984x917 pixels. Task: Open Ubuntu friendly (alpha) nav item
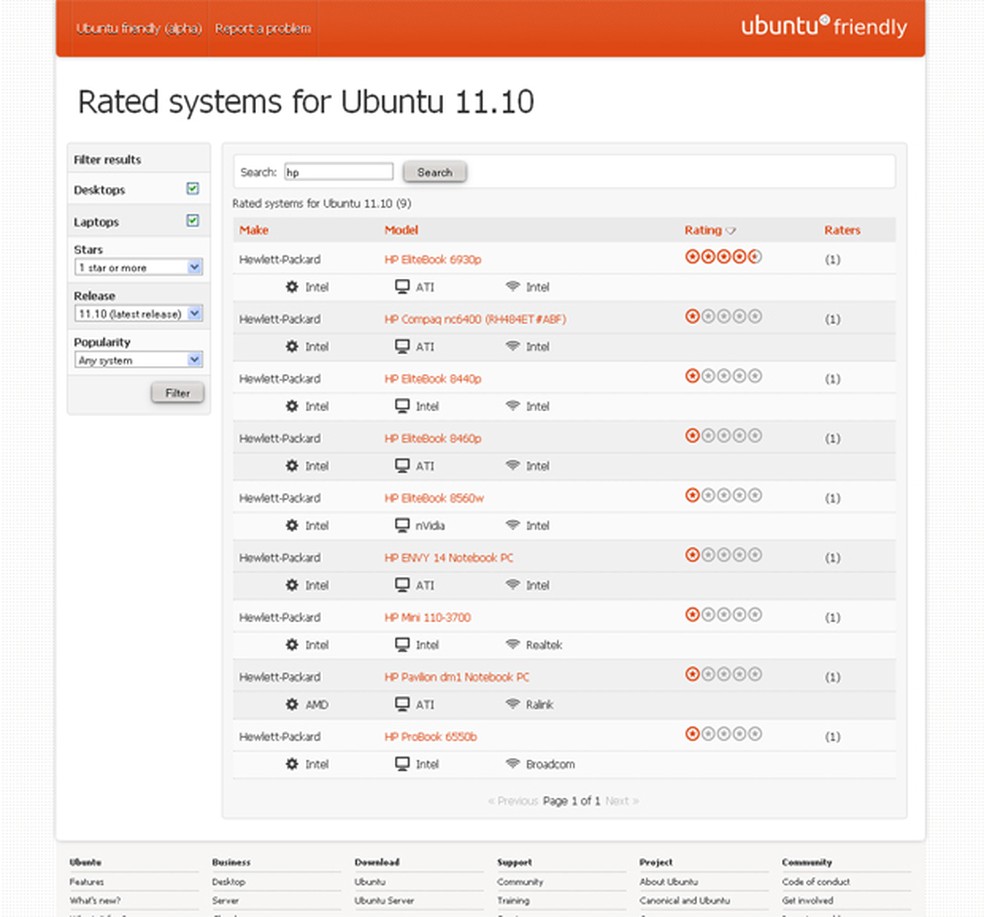pos(139,28)
